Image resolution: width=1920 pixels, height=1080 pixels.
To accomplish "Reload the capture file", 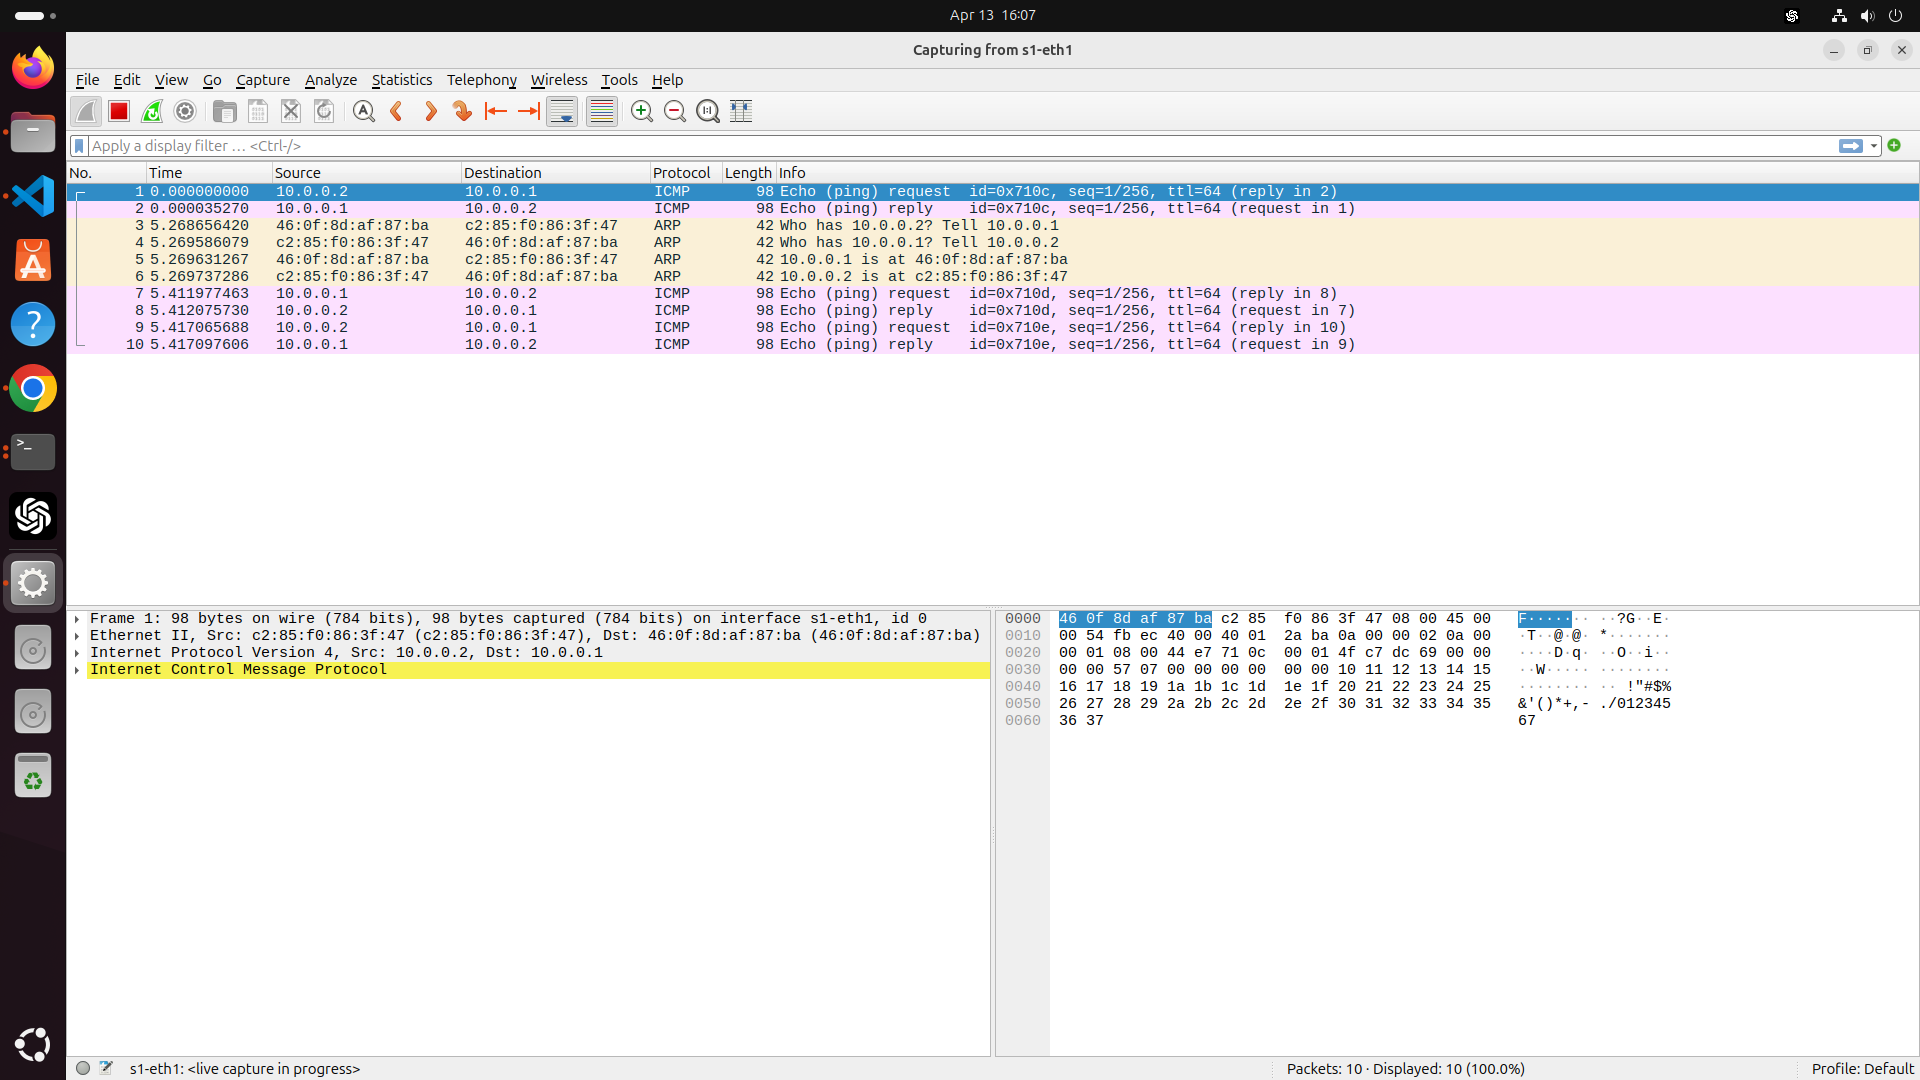I will (x=323, y=111).
